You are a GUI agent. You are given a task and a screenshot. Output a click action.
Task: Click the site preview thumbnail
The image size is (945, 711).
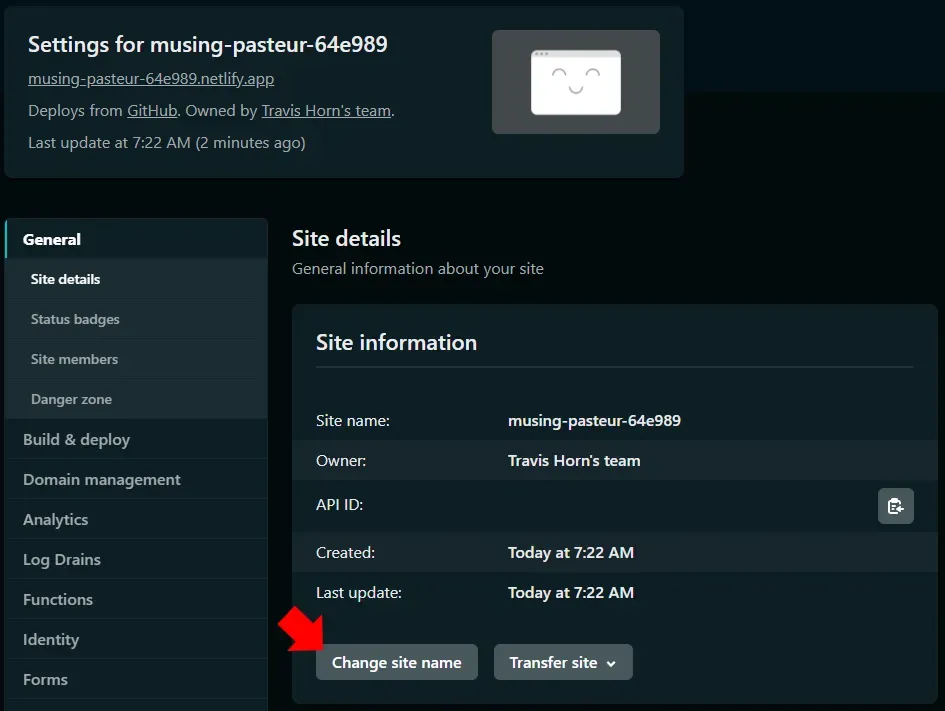pos(575,82)
